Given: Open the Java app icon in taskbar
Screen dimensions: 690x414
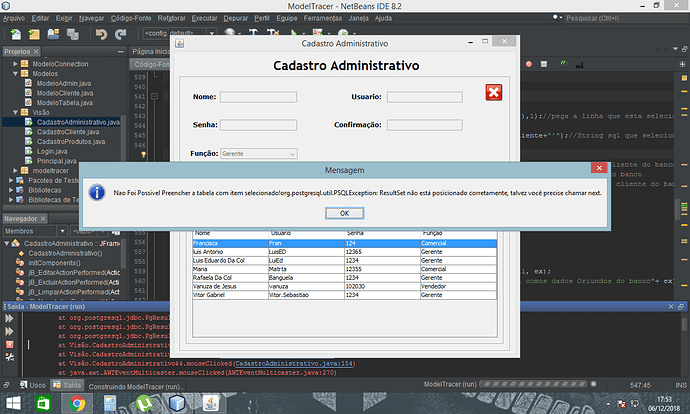Looking at the screenshot, I should 211,403.
